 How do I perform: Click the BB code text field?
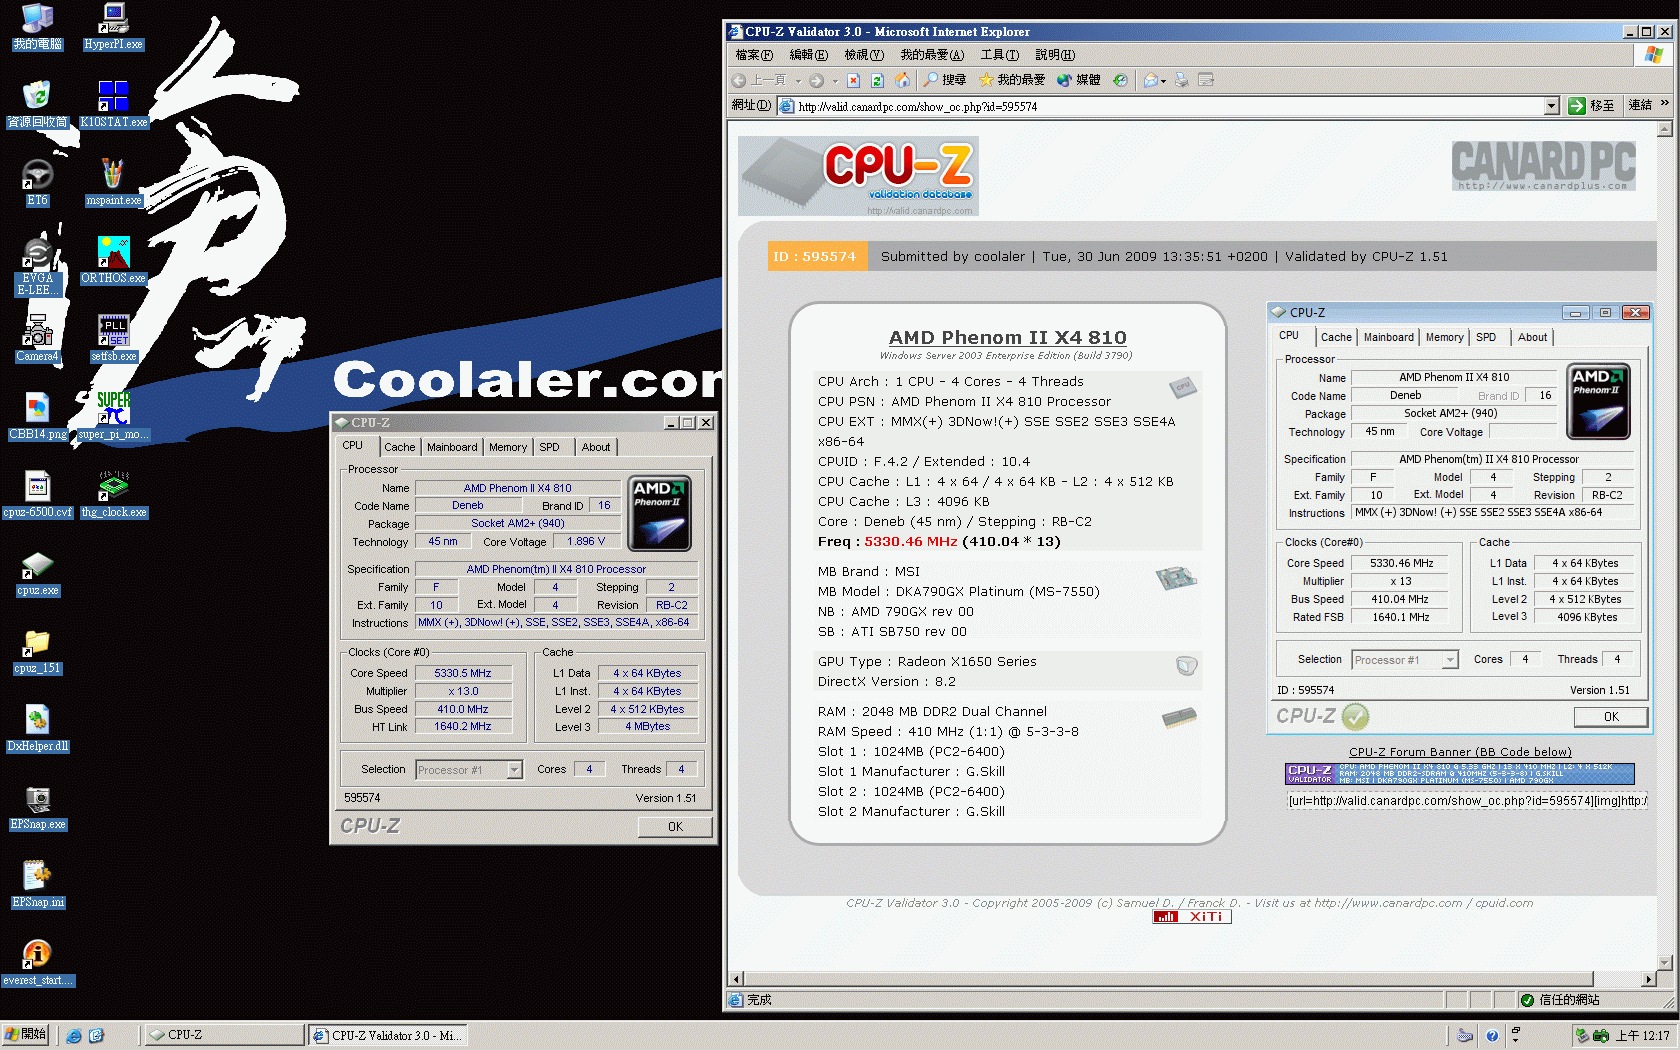click(x=1466, y=801)
